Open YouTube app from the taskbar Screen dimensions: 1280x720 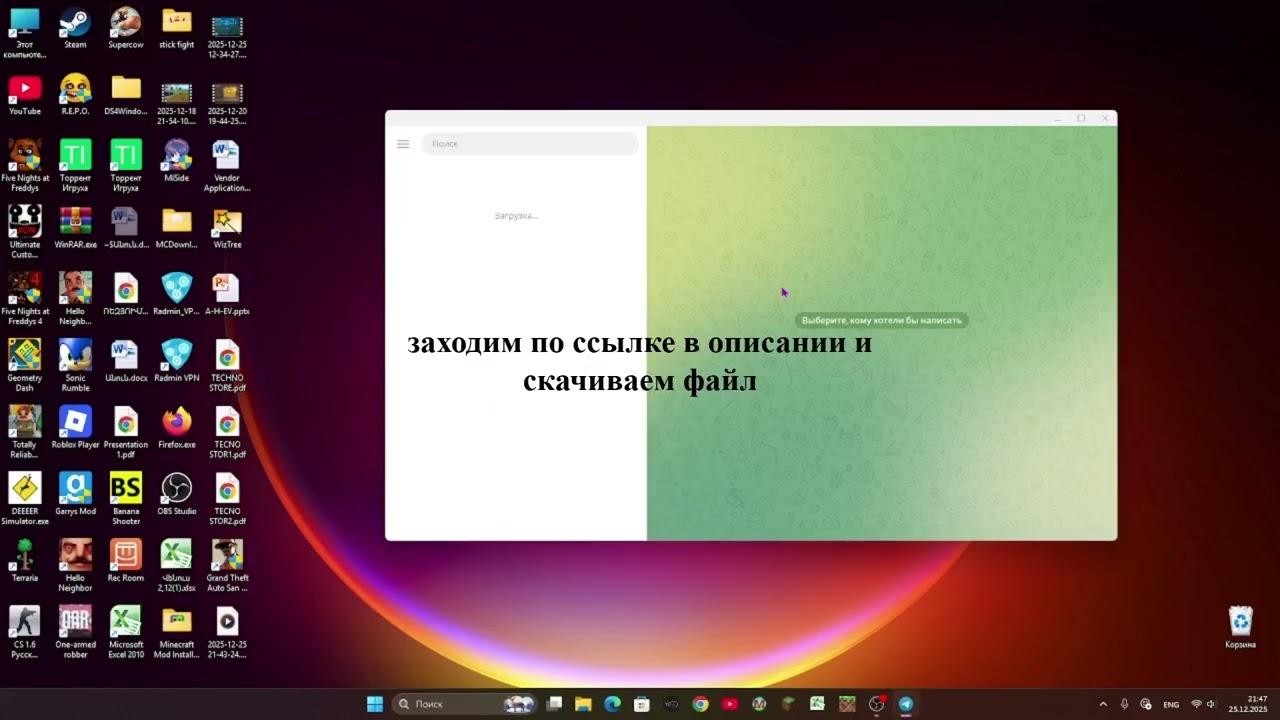click(x=730, y=704)
